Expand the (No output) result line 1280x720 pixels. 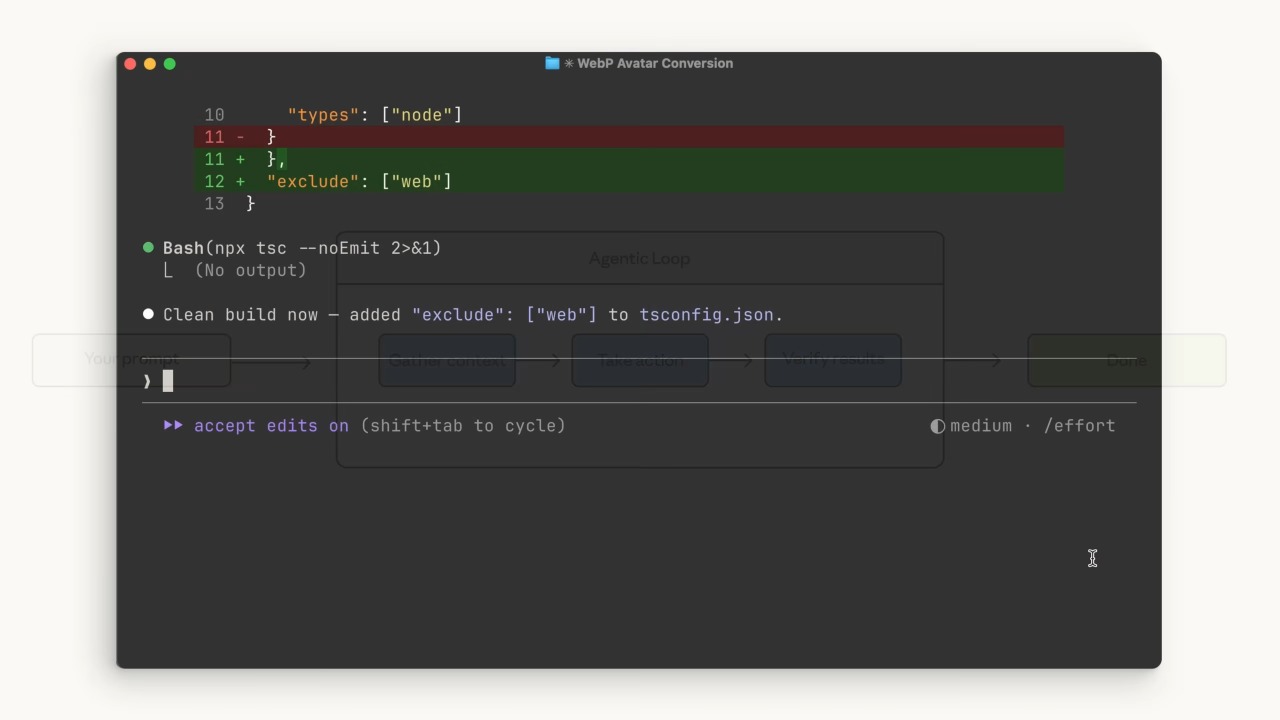tap(250, 270)
